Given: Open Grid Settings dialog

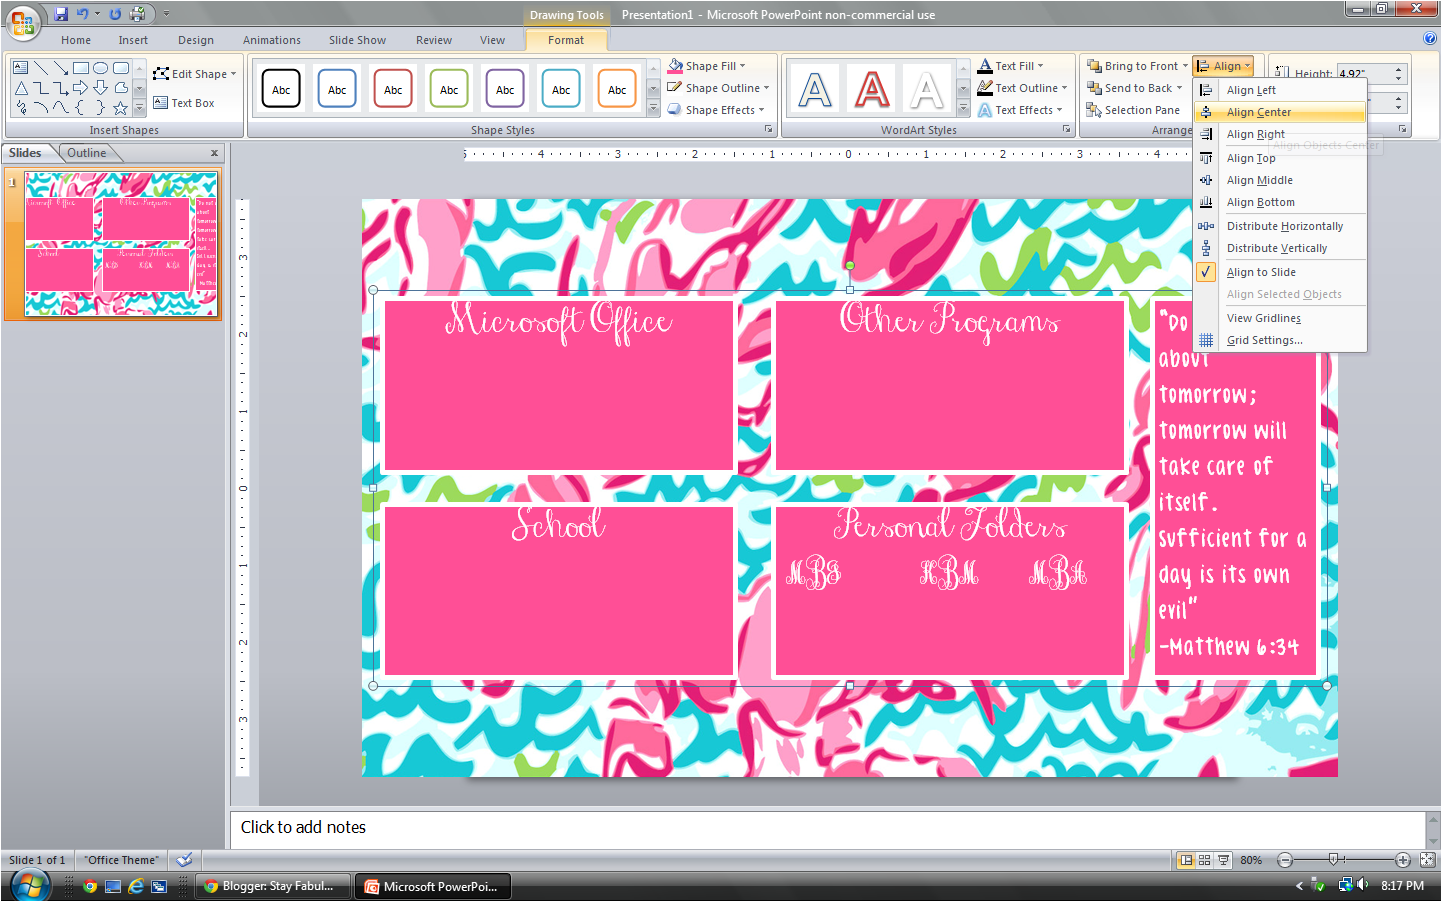Looking at the screenshot, I should (1280, 340).
